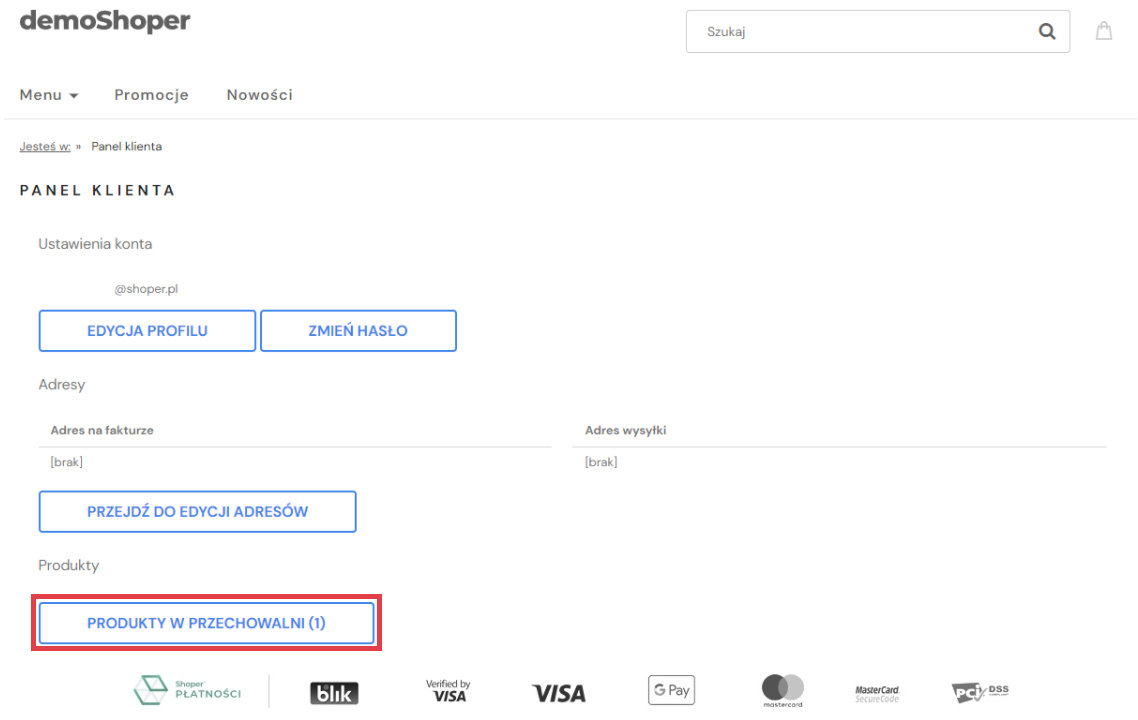The image size is (1138, 720).
Task: Click the Edycja profilu button
Action: 147,331
